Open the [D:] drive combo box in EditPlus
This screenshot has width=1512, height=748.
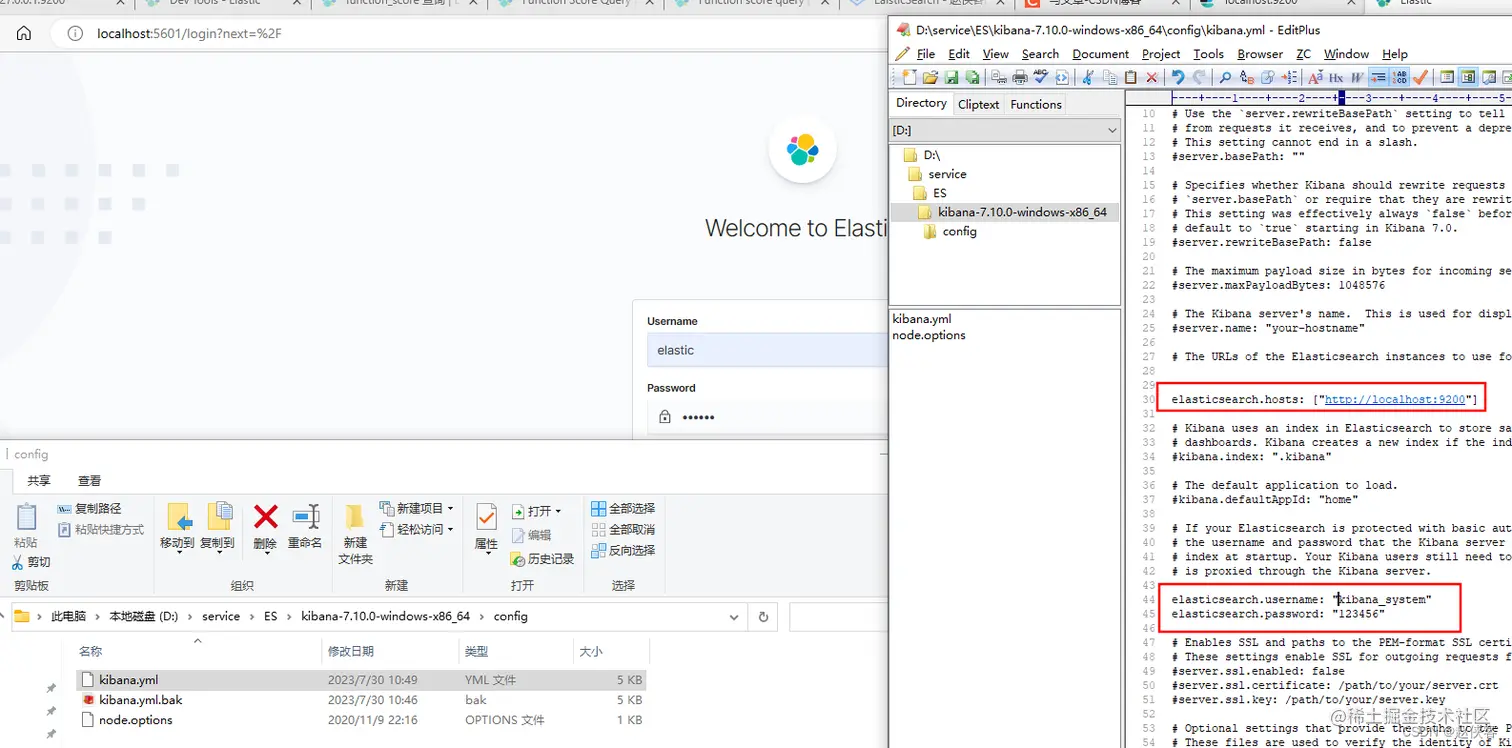1005,130
